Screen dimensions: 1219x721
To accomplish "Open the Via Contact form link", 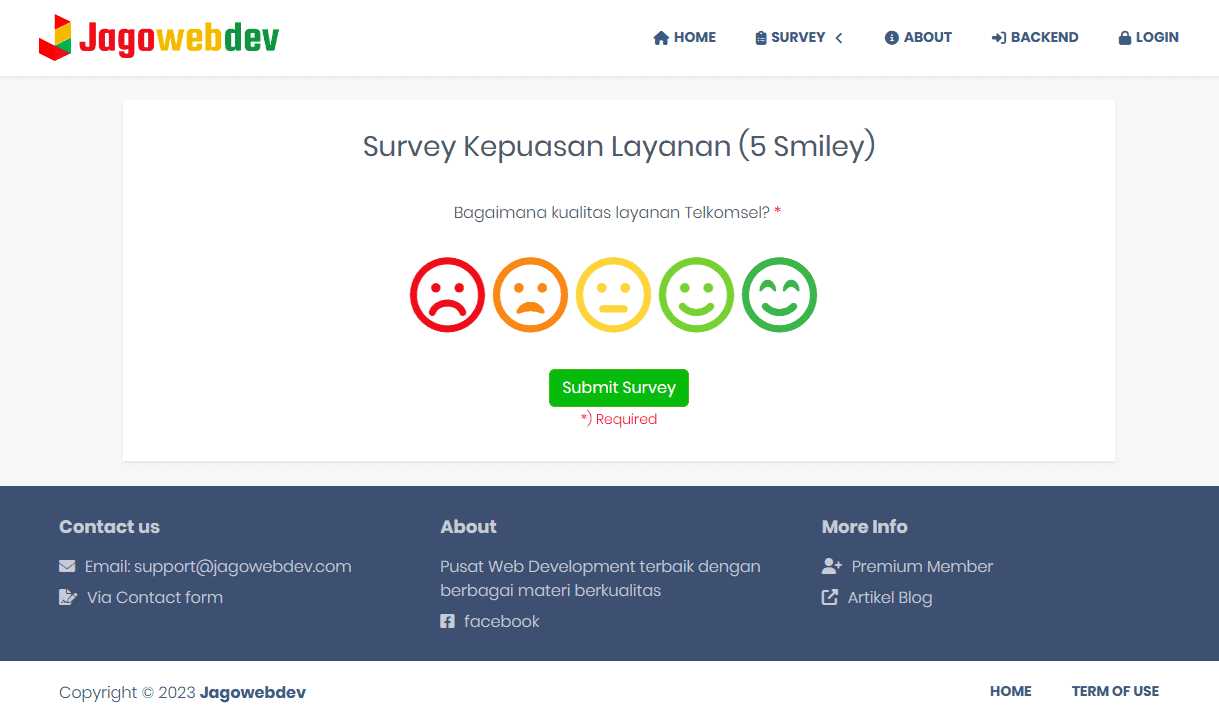I will [155, 597].
